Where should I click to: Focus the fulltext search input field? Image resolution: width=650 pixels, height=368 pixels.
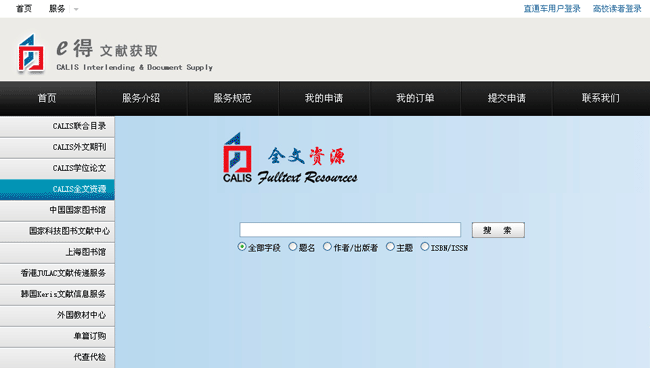pyautogui.click(x=350, y=230)
